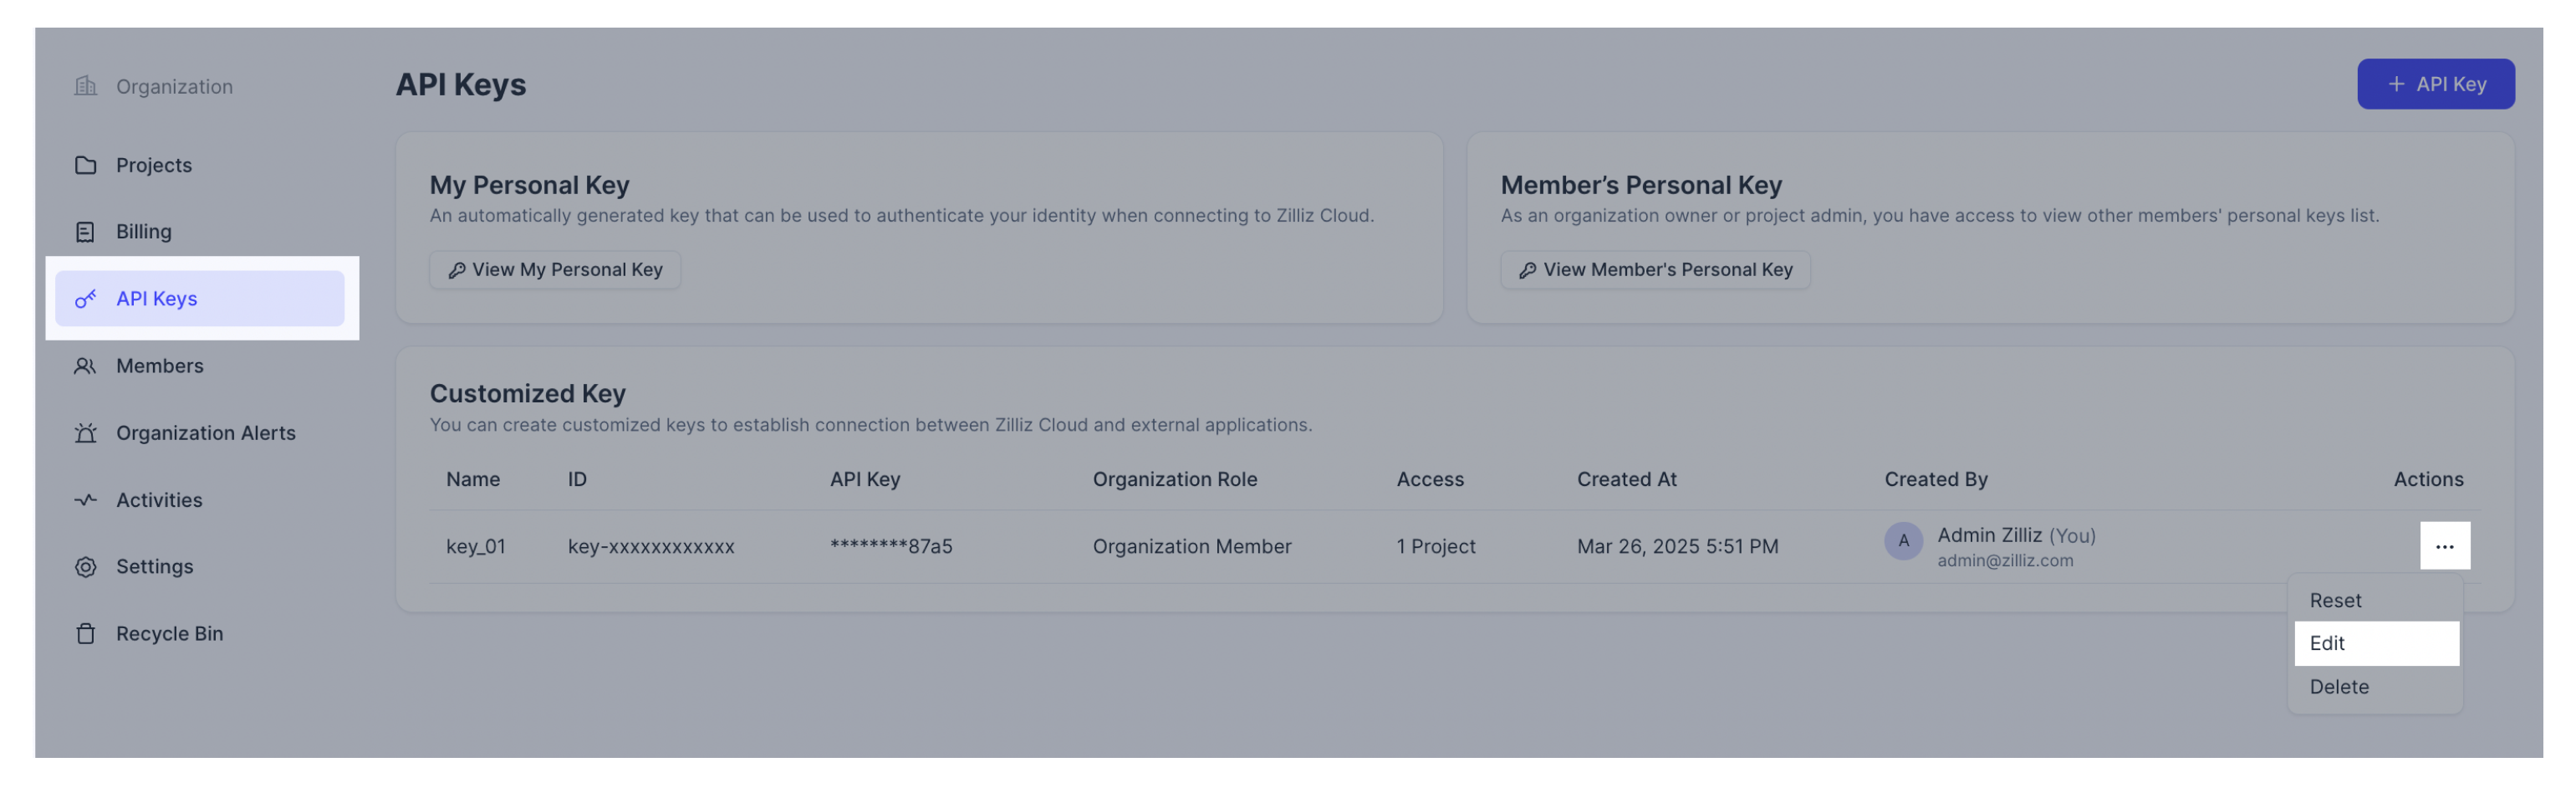
Task: Click the Projects folder icon
Action: click(x=86, y=165)
